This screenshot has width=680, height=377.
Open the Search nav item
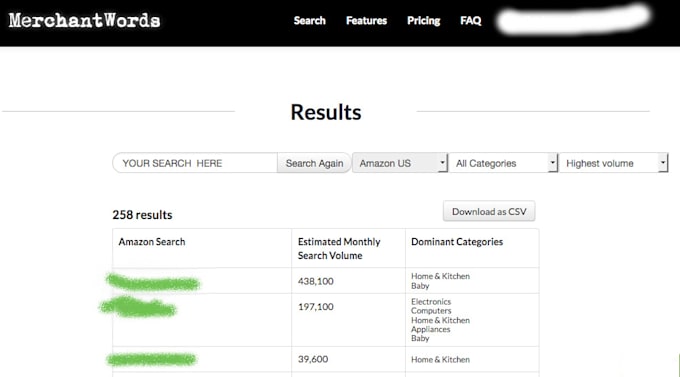pyautogui.click(x=309, y=20)
